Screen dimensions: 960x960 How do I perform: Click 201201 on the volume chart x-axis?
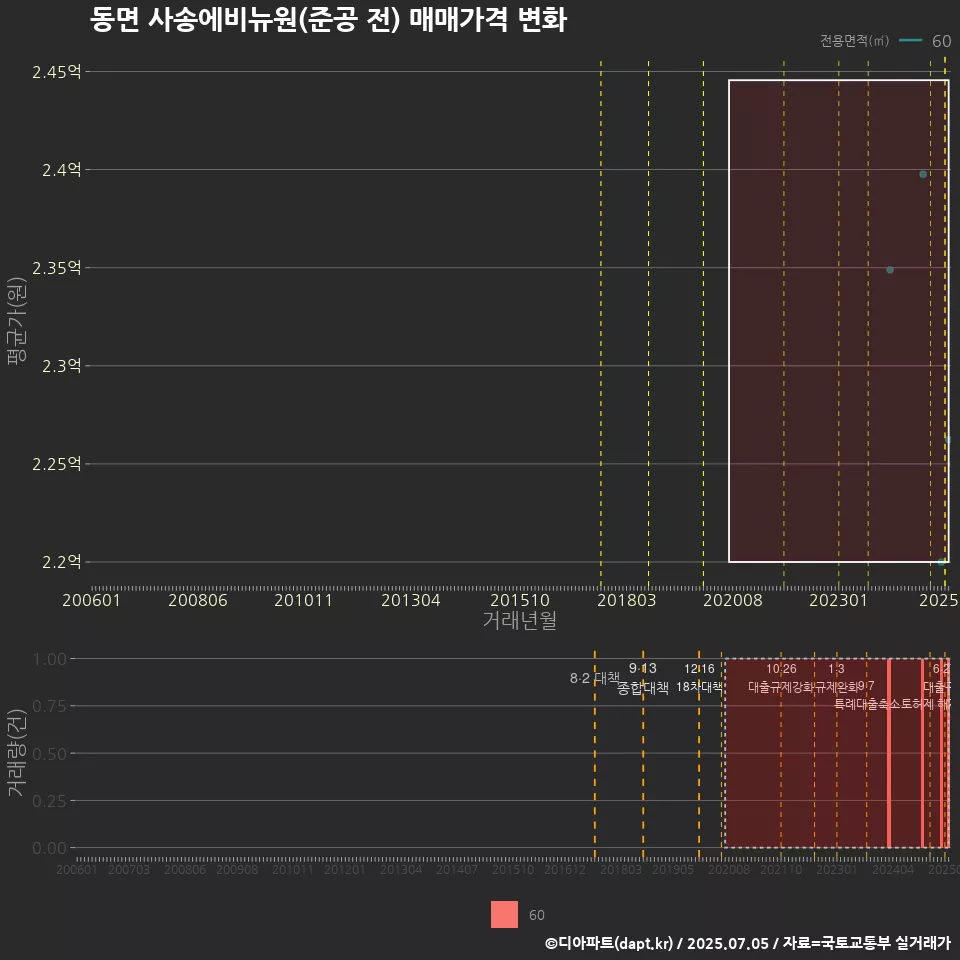[345, 869]
